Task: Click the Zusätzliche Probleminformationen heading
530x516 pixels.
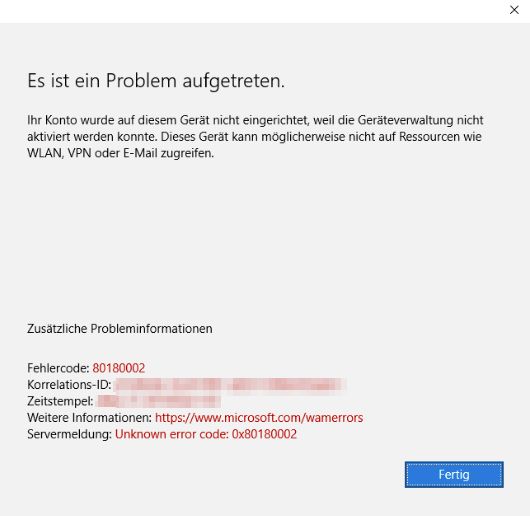Action: click(x=120, y=328)
